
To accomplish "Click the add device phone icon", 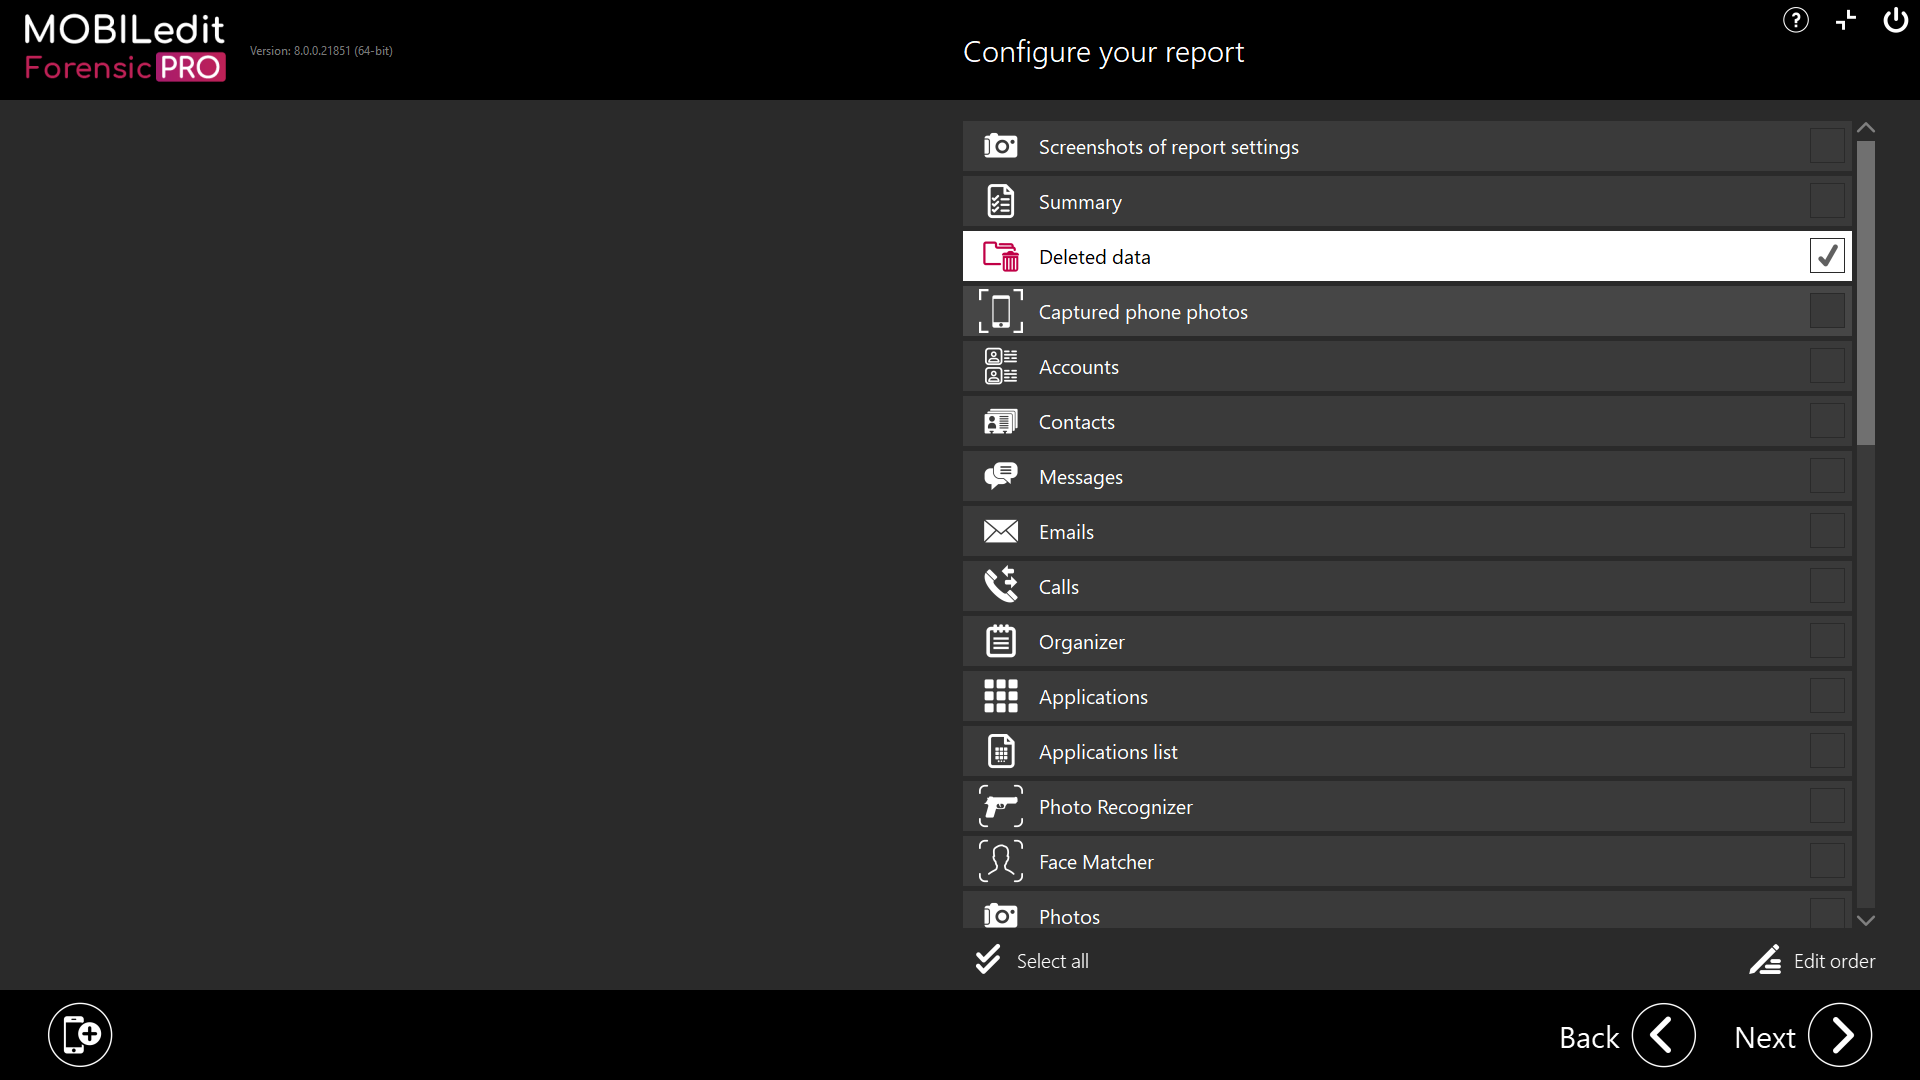I will pos(80,1034).
